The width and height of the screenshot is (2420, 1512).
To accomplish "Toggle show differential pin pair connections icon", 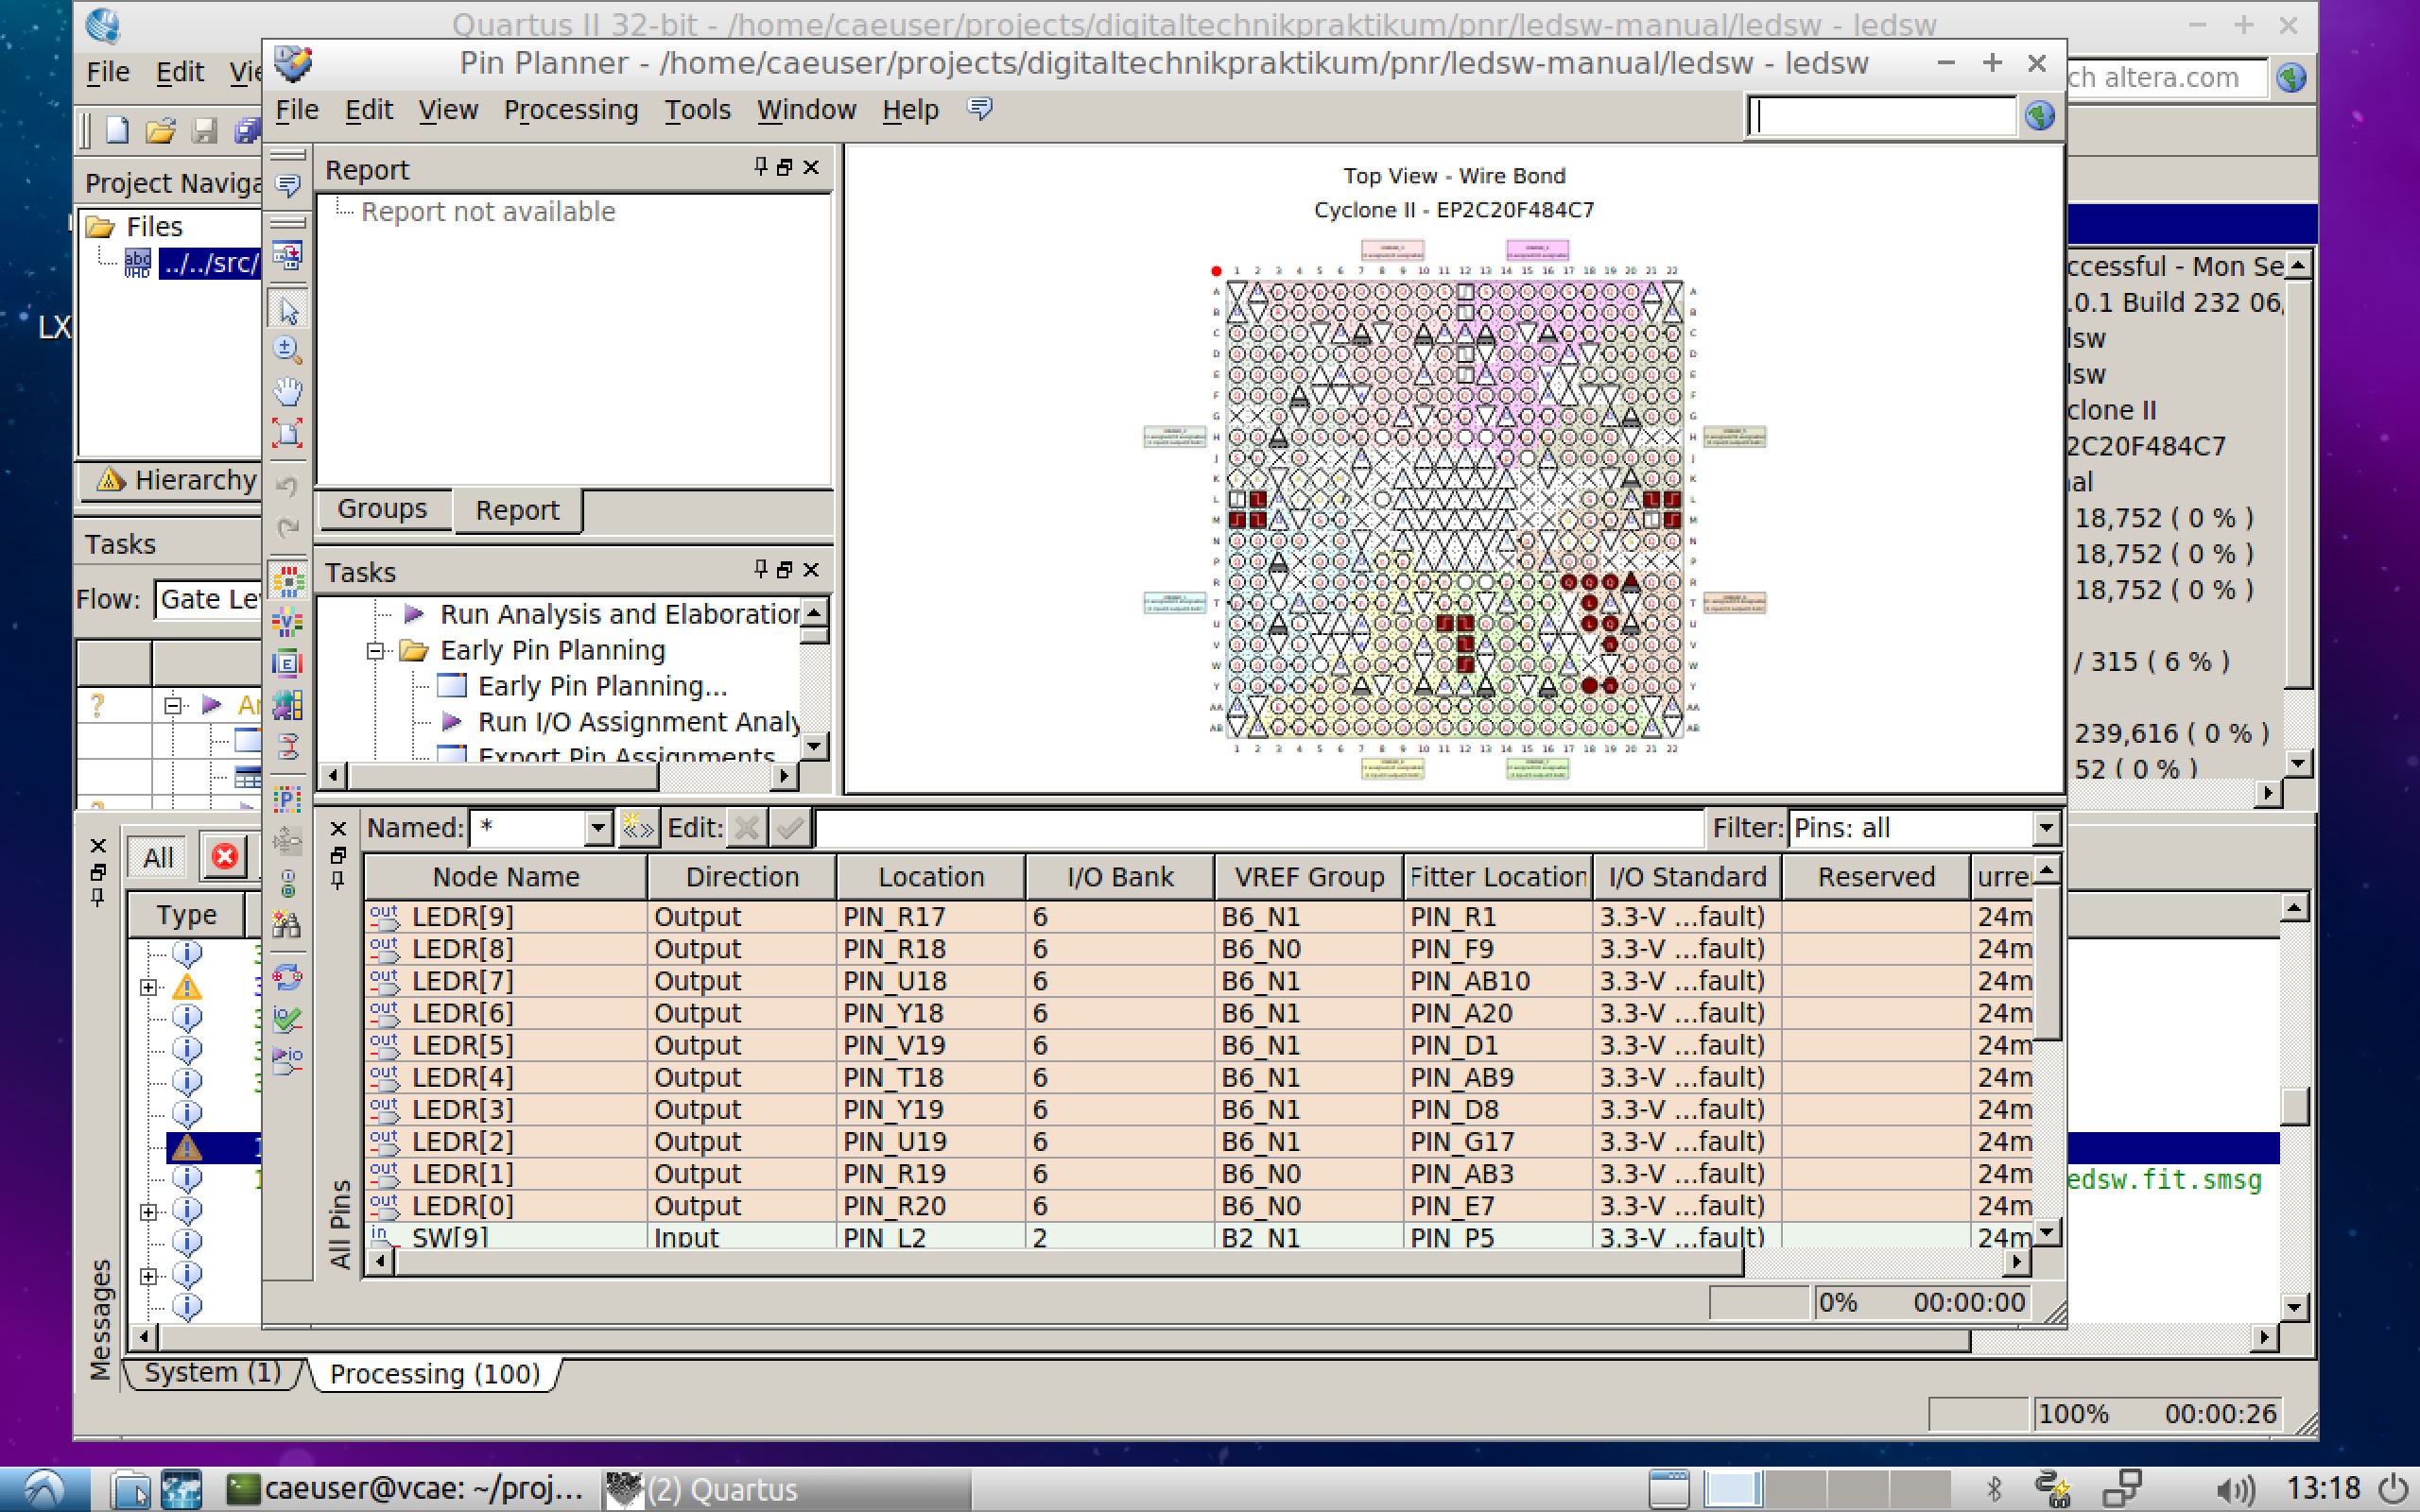I will click(288, 745).
